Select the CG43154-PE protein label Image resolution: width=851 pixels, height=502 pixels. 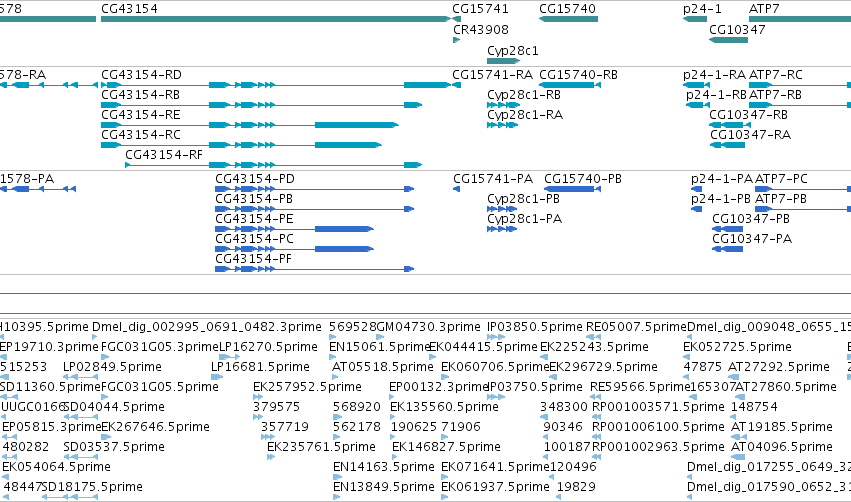(x=254, y=219)
